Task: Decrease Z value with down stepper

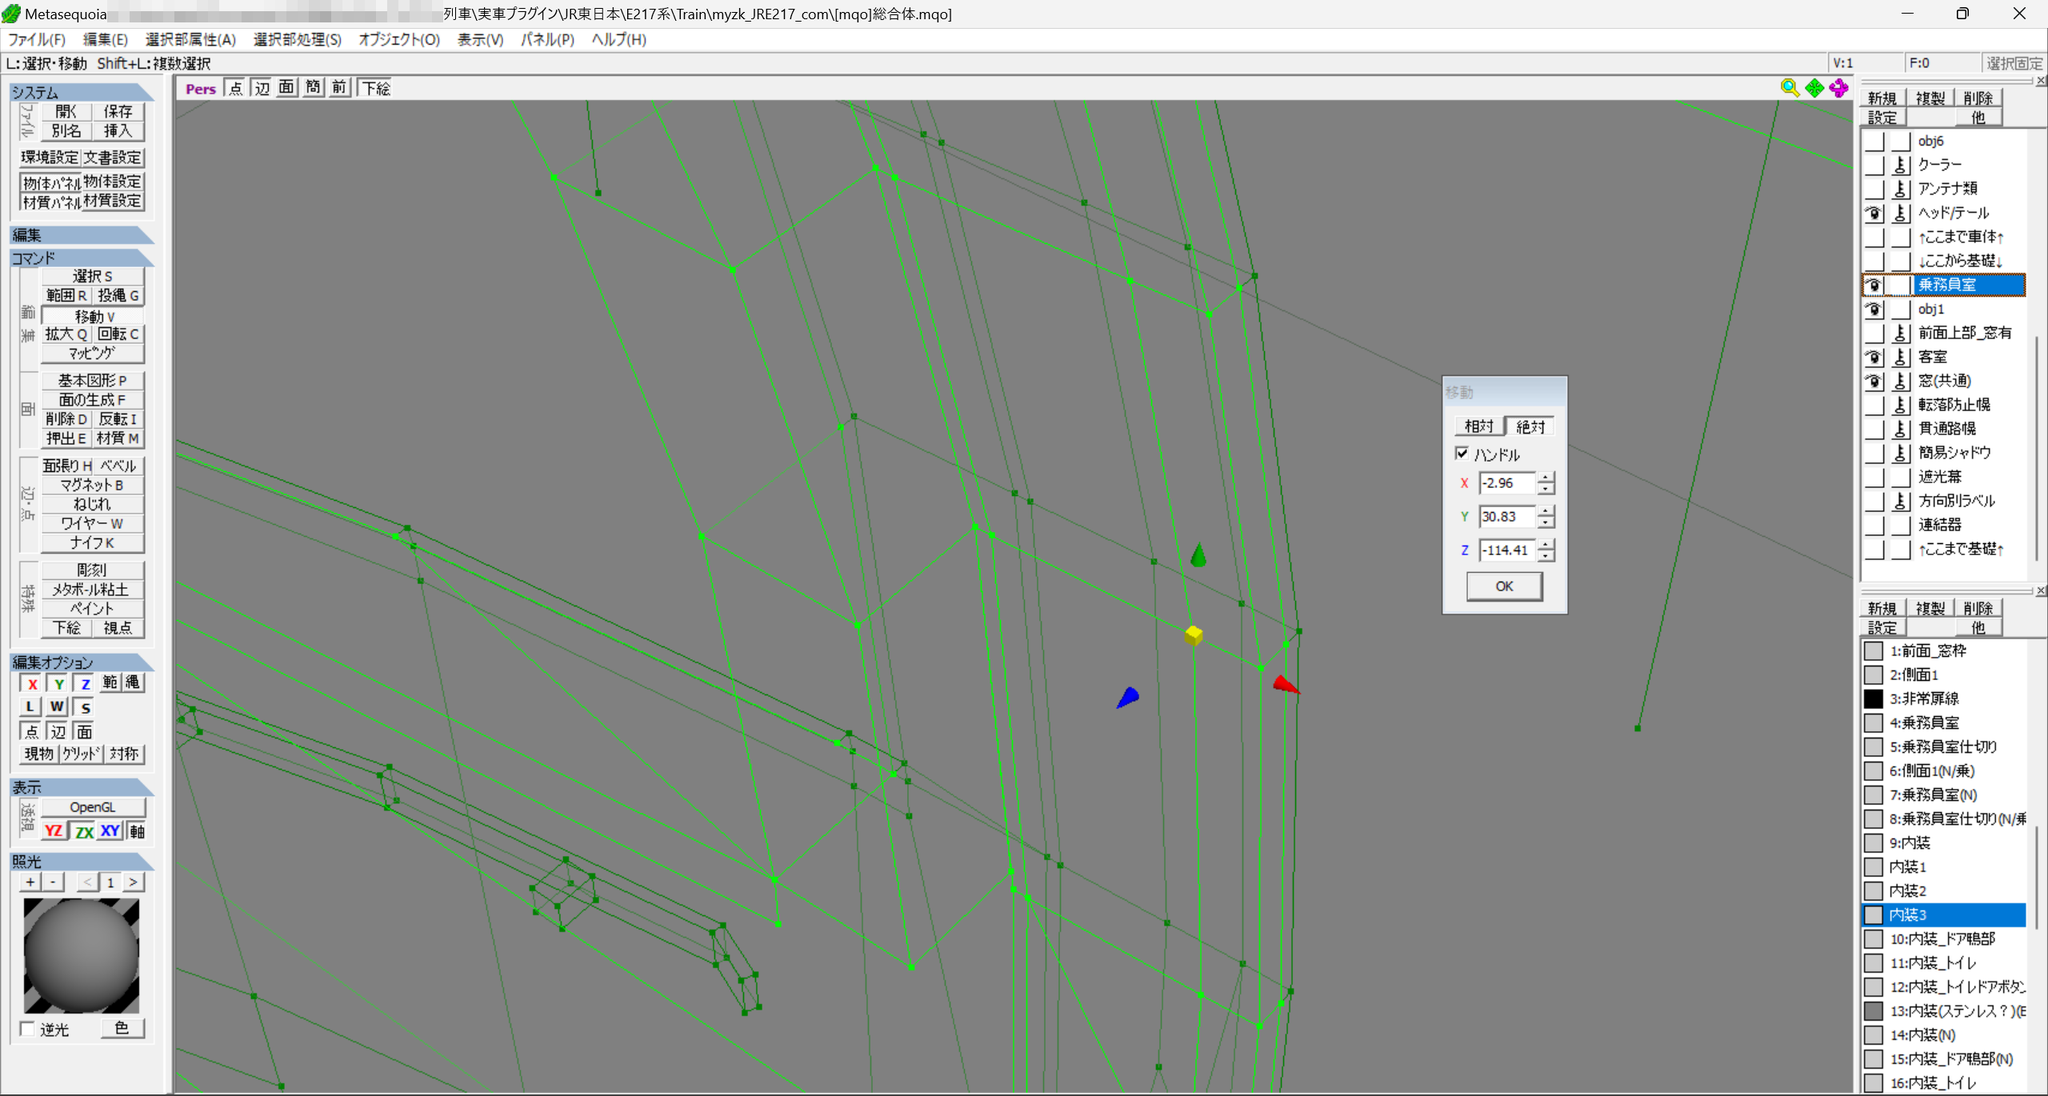Action: [x=1546, y=556]
